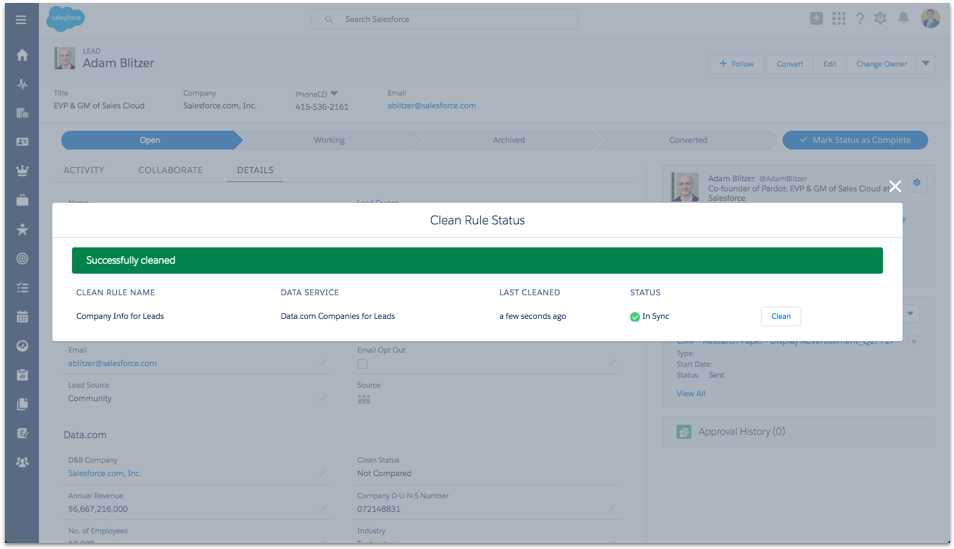
Task: Edit Company D-U-N-S Number pencil
Action: [612, 508]
